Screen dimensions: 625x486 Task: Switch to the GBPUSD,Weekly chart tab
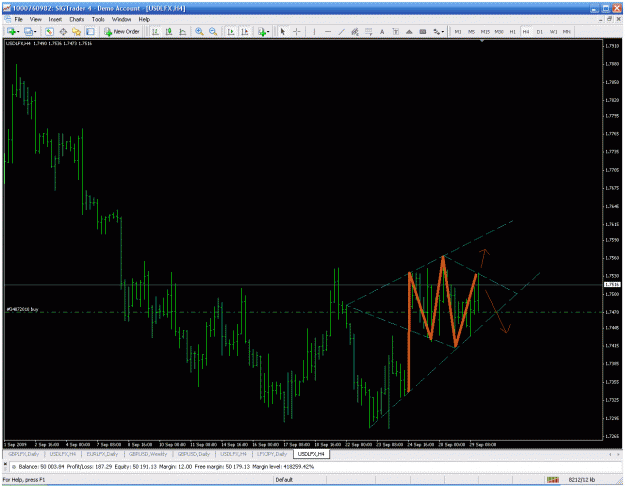[x=148, y=454]
